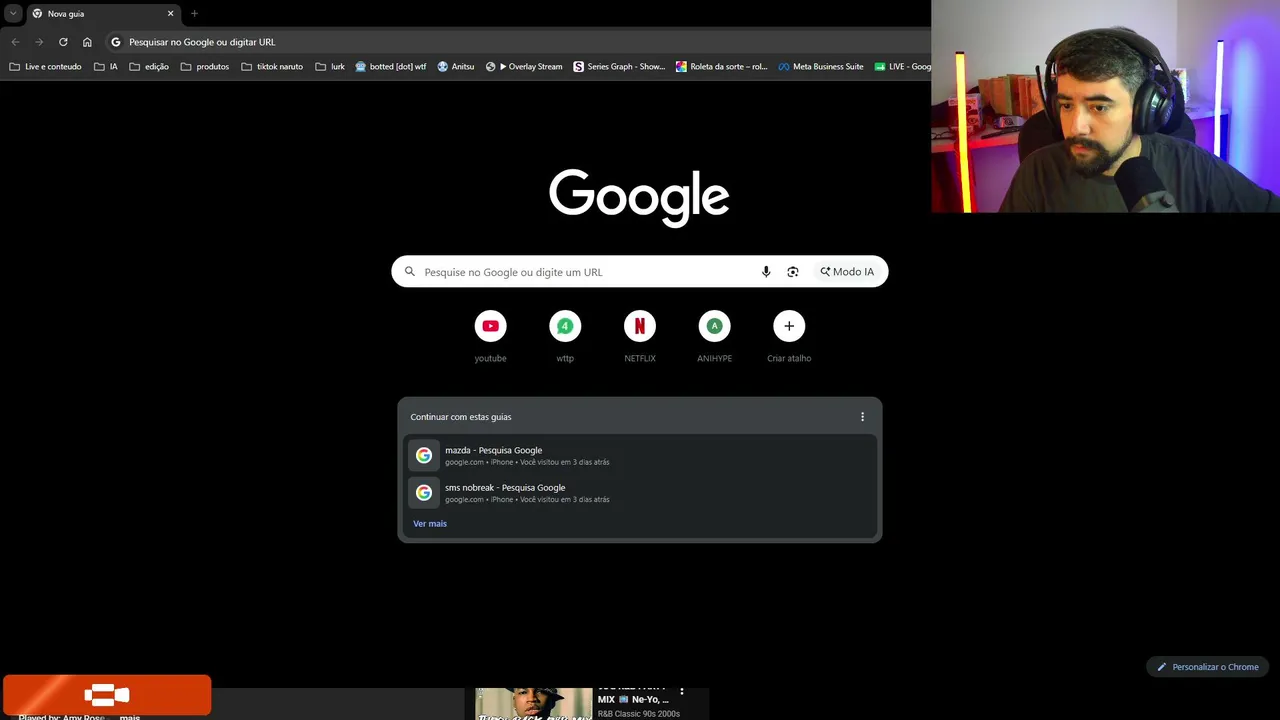1280x720 pixels.
Task: Click Personalizar o Chrome button
Action: point(1207,667)
